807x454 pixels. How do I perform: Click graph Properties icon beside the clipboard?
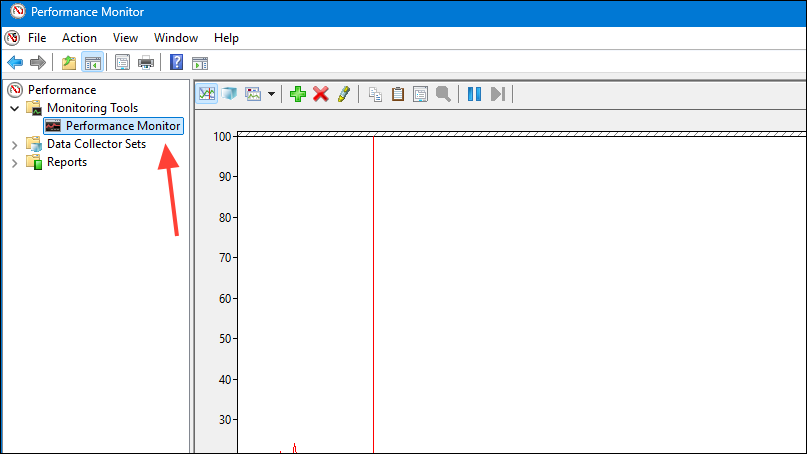tap(420, 94)
